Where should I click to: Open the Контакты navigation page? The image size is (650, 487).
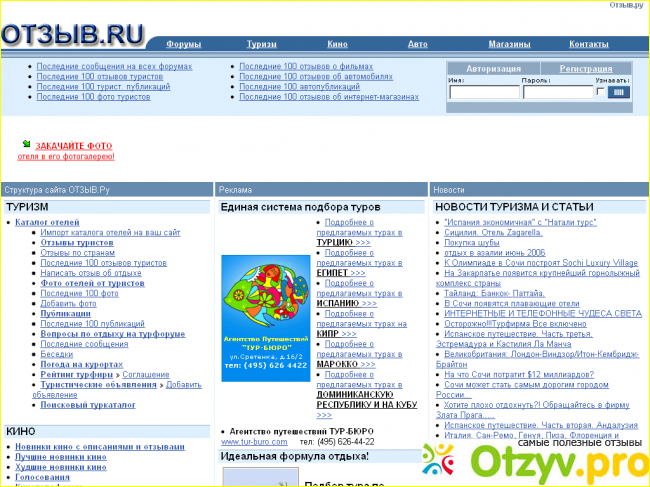(x=588, y=45)
